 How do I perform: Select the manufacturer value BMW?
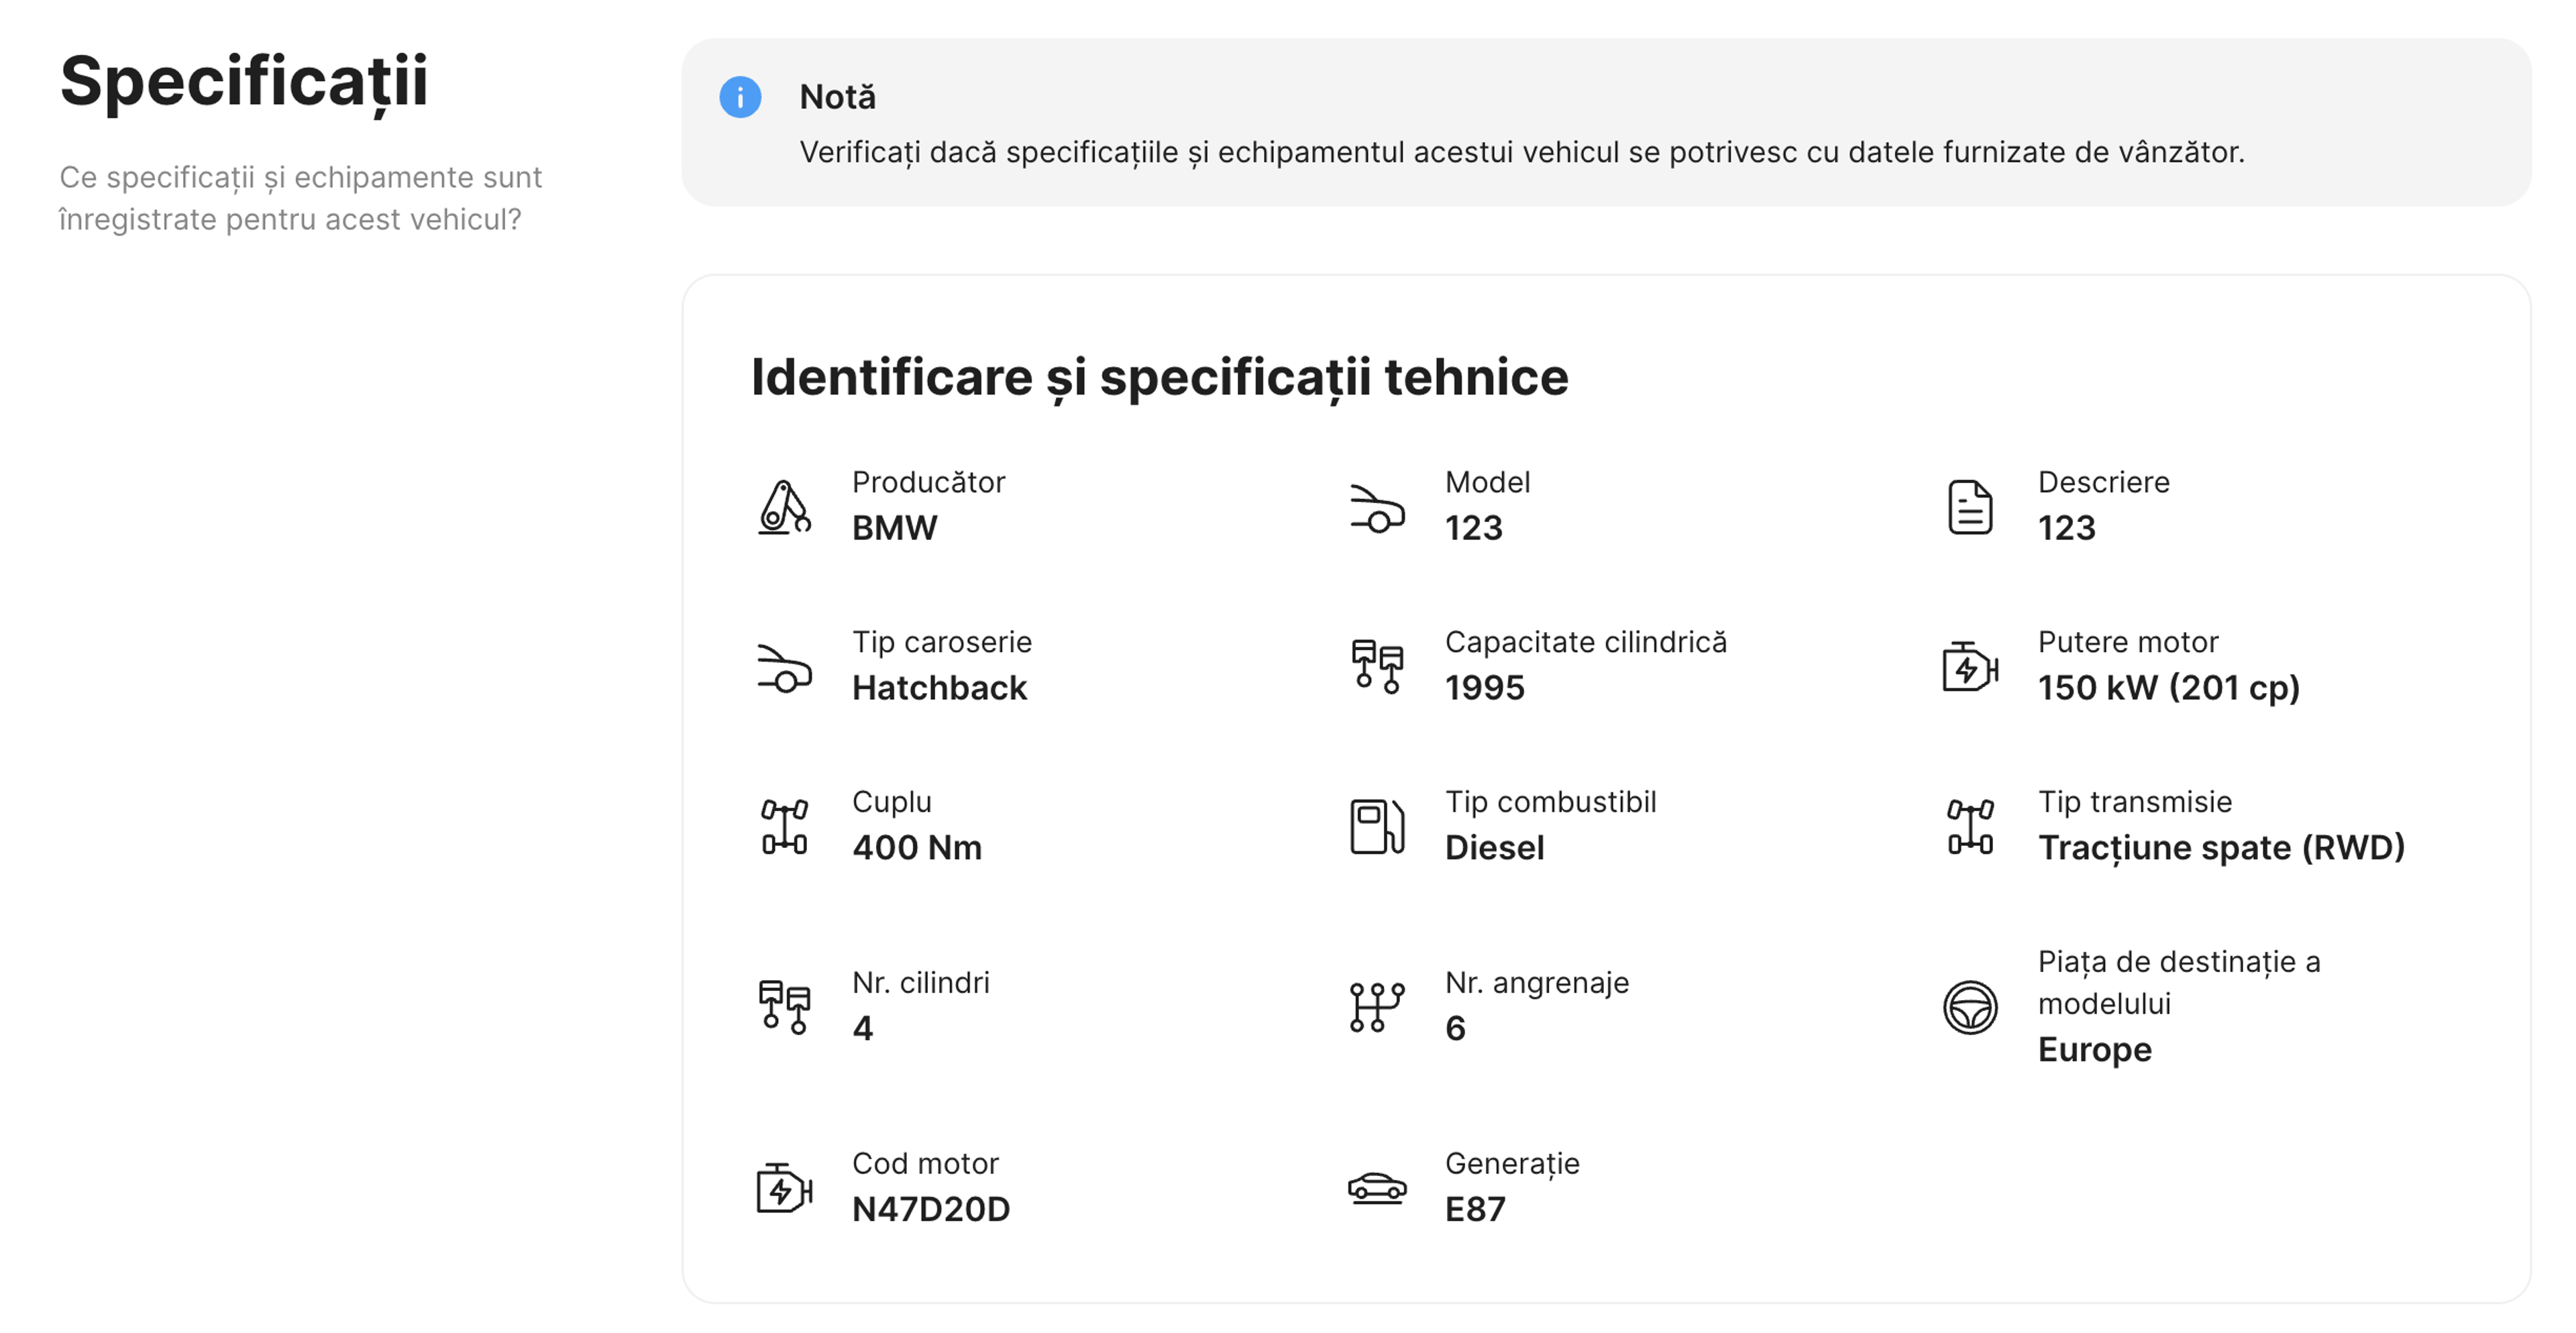894,528
